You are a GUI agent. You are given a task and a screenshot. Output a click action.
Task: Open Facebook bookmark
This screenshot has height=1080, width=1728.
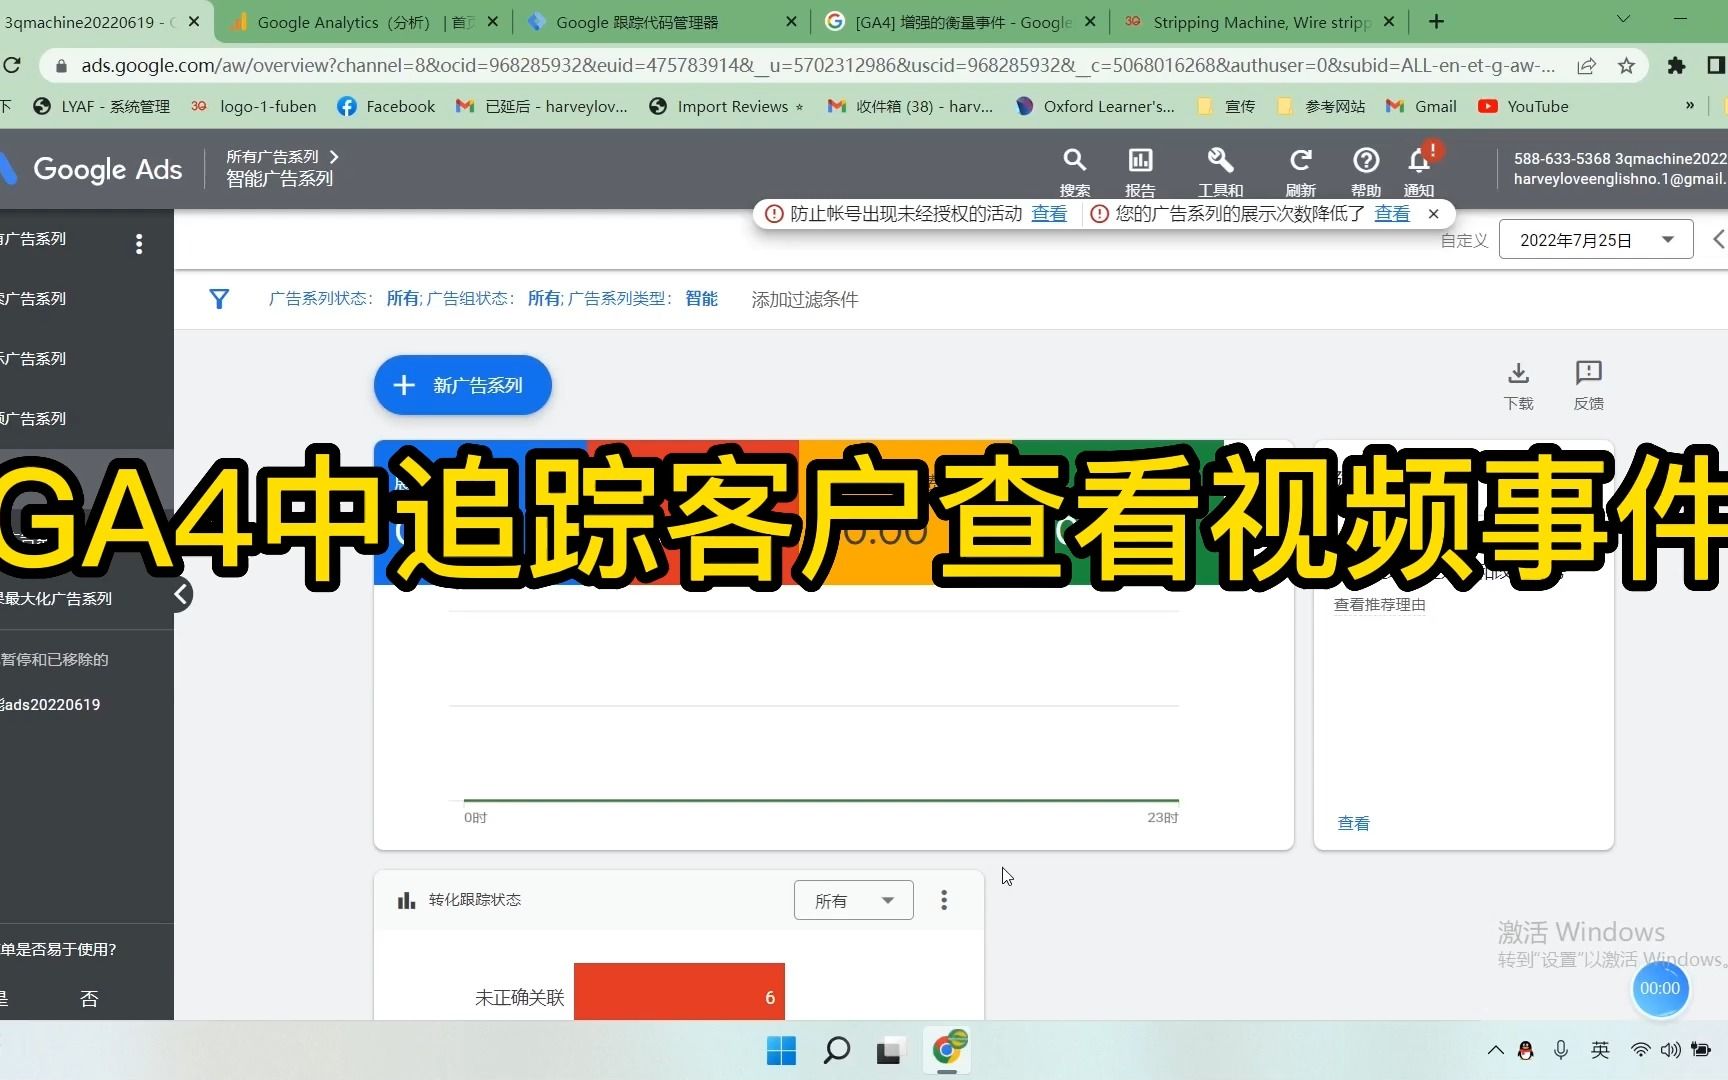click(x=386, y=106)
